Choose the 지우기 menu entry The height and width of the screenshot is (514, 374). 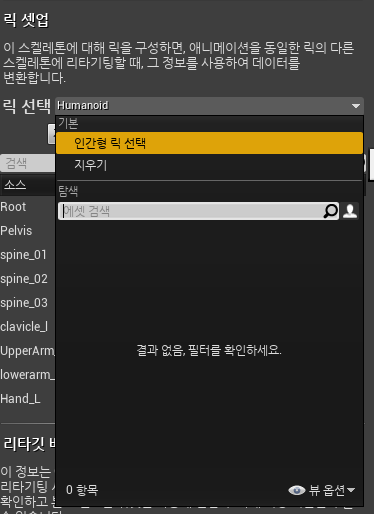point(209,165)
